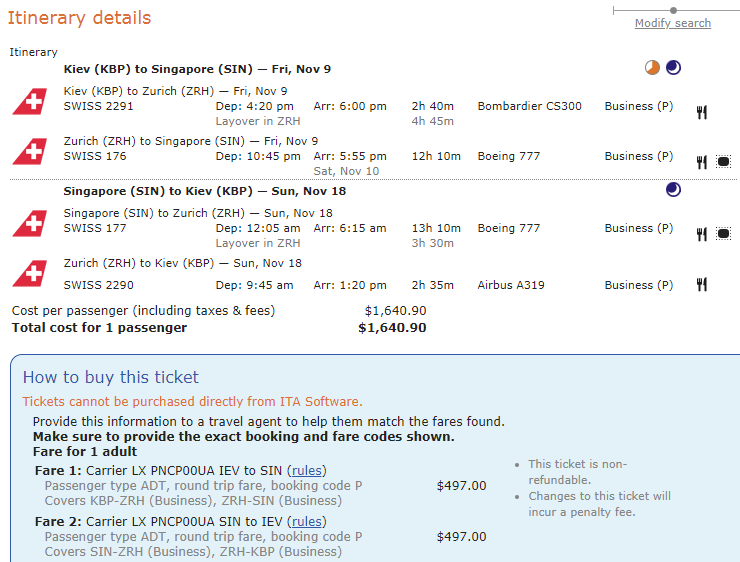
Task: Click the SWISS logo beside flight 2290
Action: [29, 273]
